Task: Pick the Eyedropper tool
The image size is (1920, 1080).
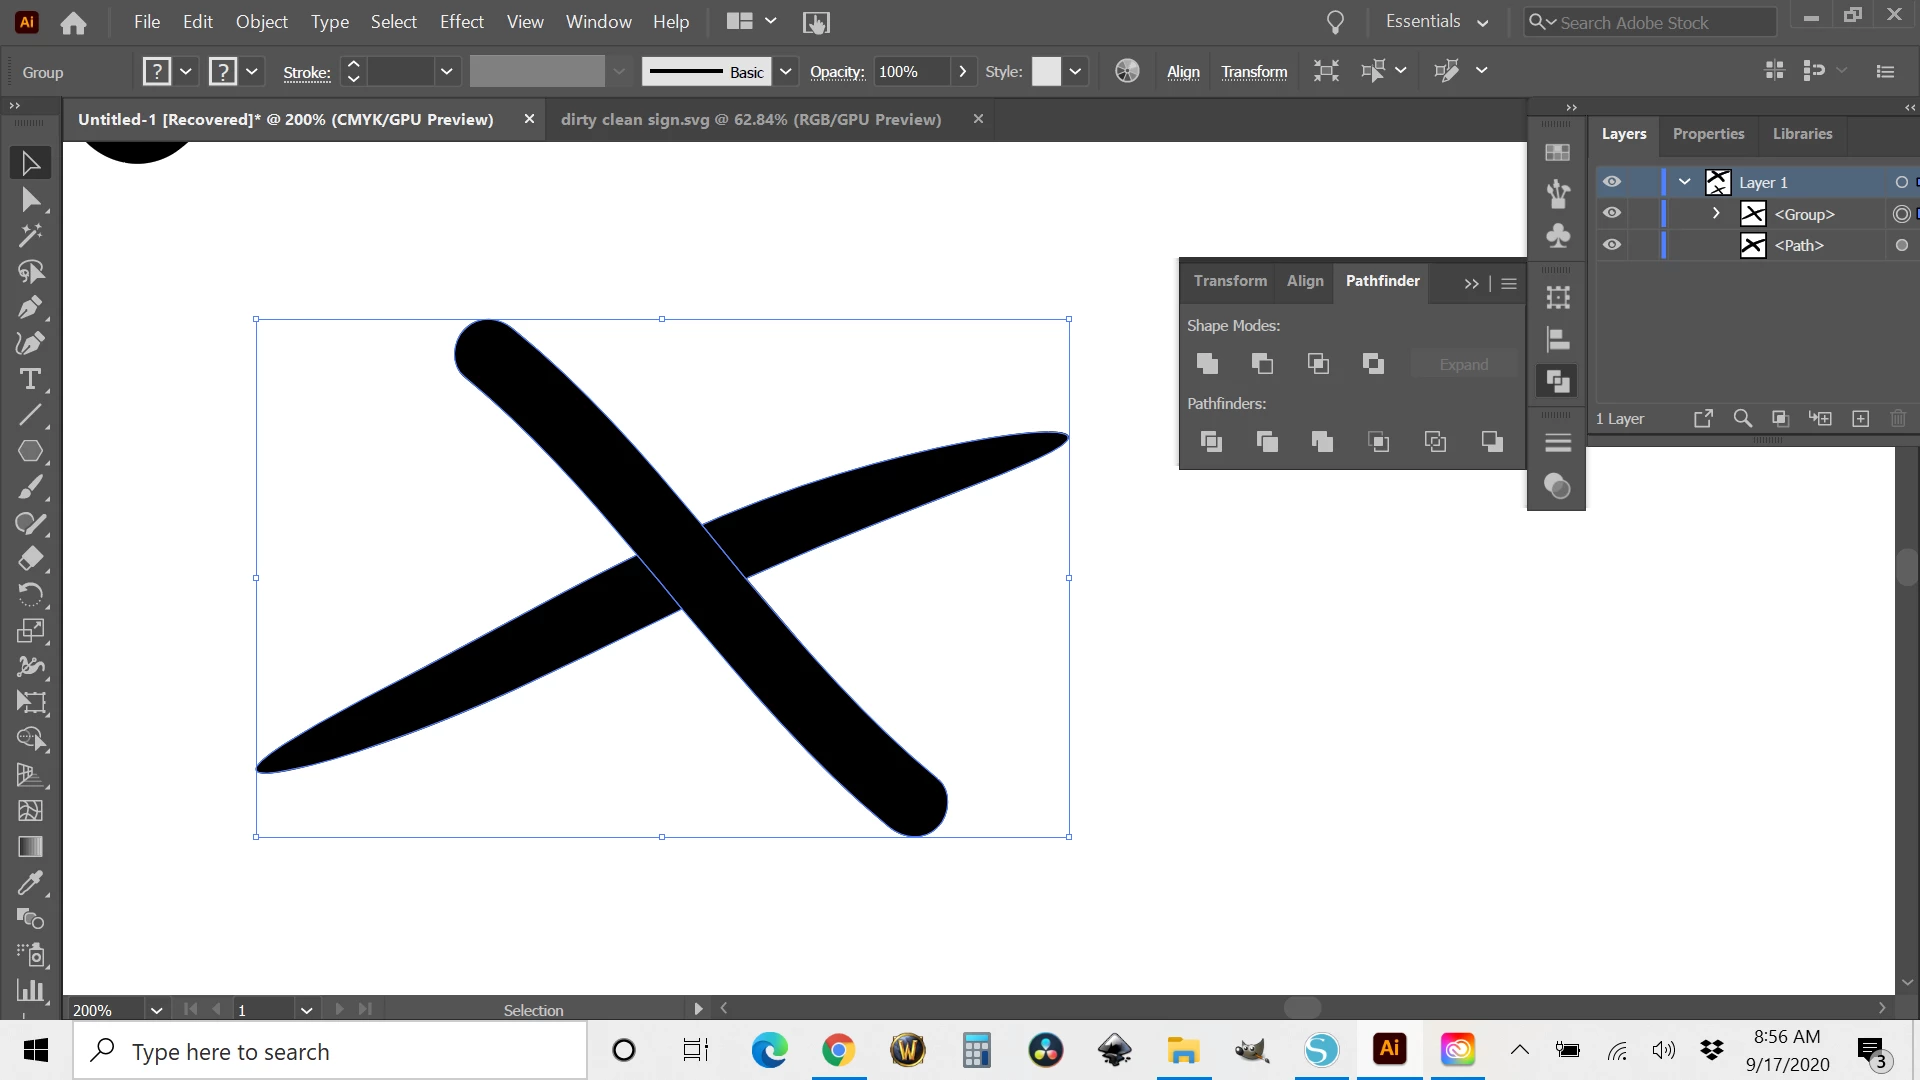Action: [x=30, y=883]
